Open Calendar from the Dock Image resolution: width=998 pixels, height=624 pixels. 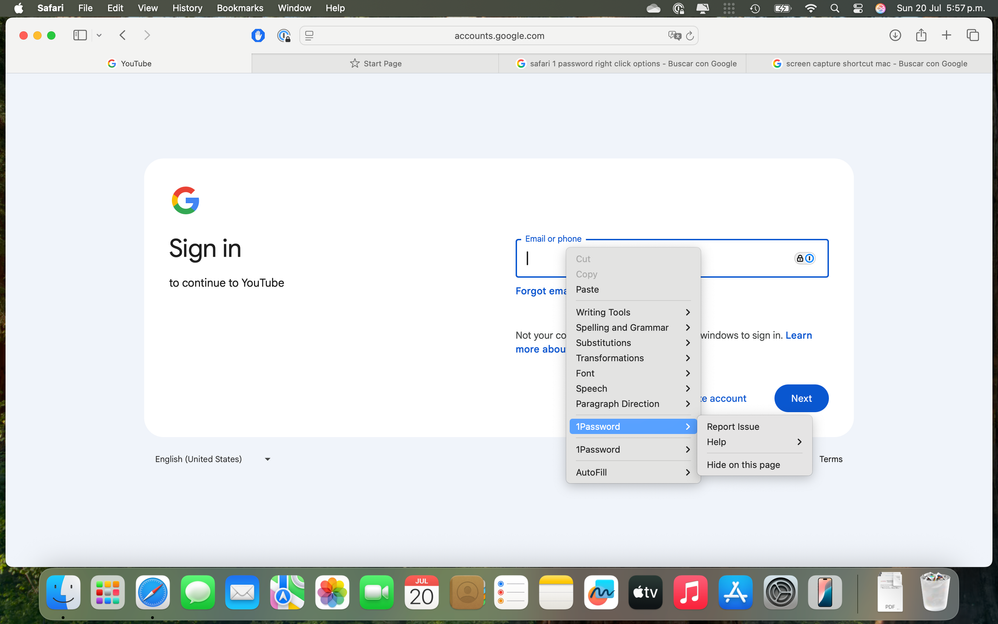pyautogui.click(x=421, y=593)
